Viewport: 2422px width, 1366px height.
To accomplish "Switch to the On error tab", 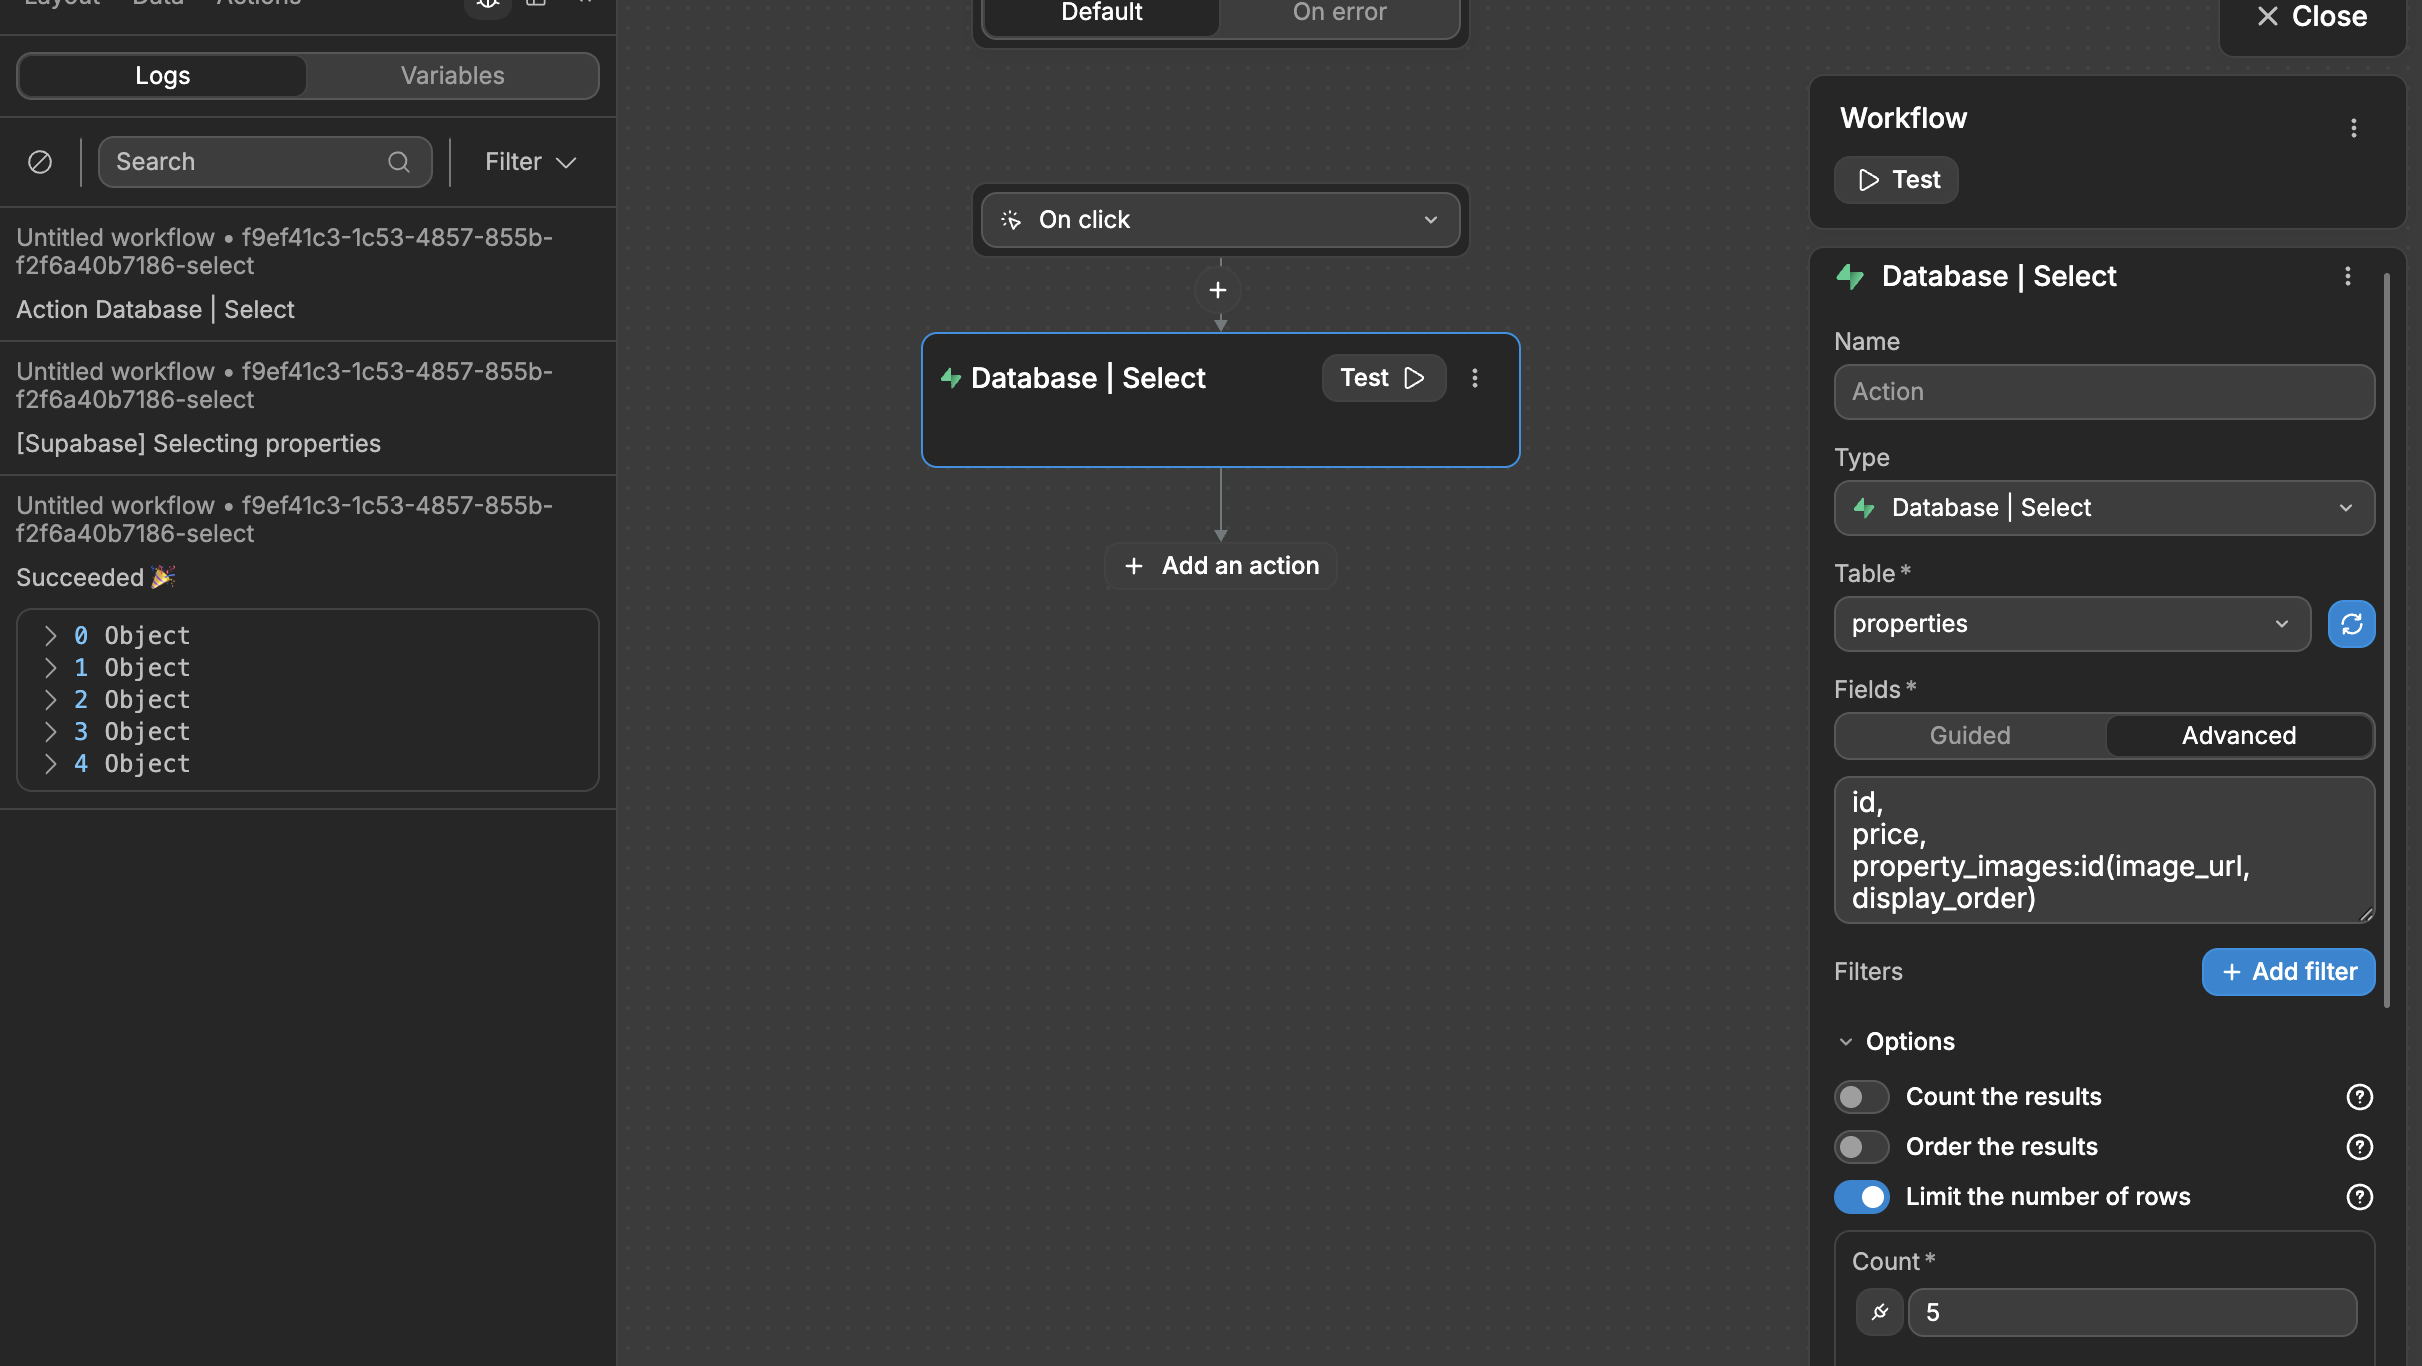I will coord(1338,13).
